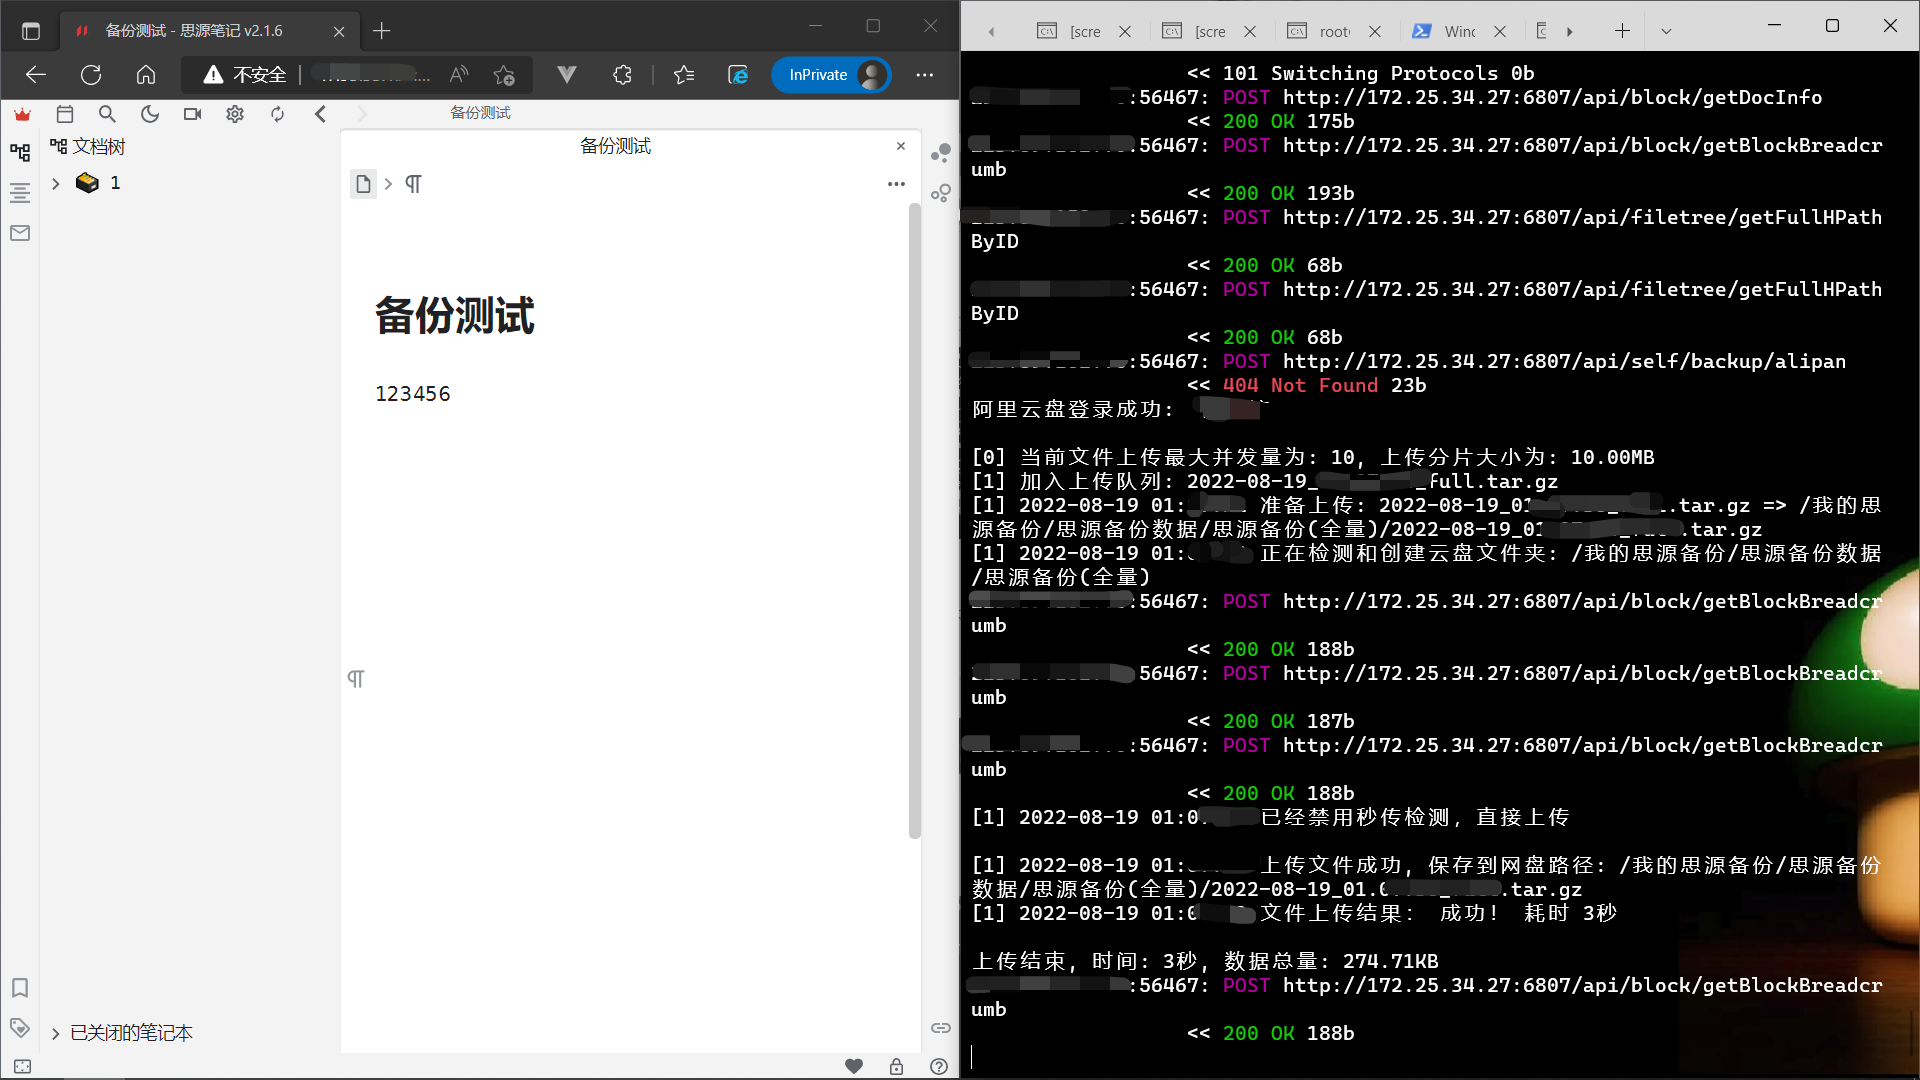1920x1080 pixels.
Task: Click the sync refresh icon
Action: tap(277, 114)
